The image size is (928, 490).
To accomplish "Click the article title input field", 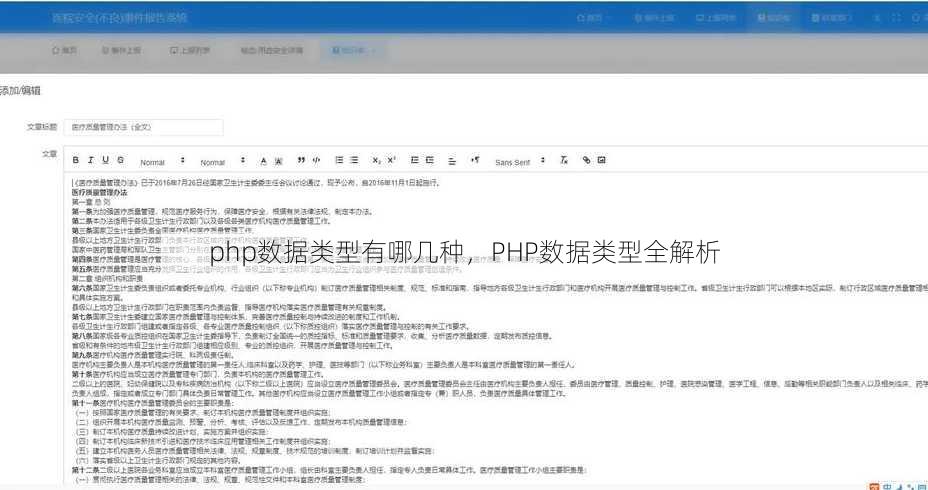I will pyautogui.click(x=144, y=127).
